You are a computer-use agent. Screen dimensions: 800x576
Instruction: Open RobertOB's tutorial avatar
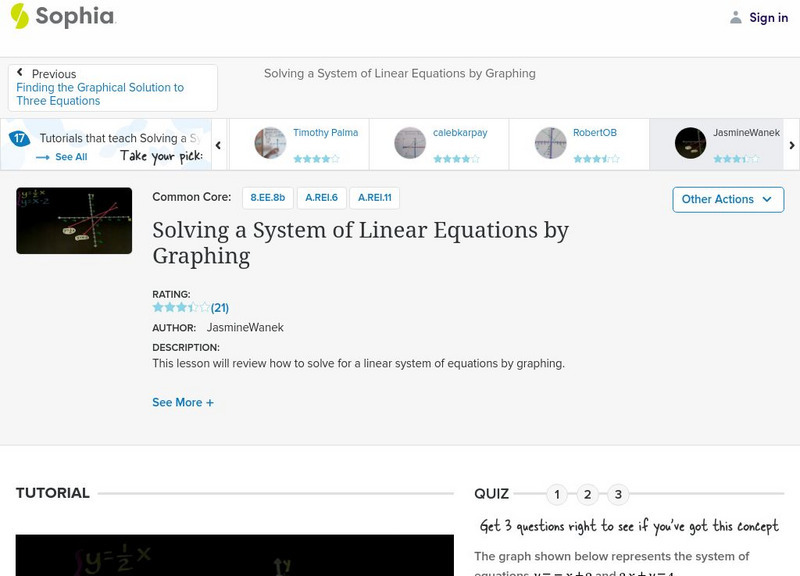(x=551, y=138)
